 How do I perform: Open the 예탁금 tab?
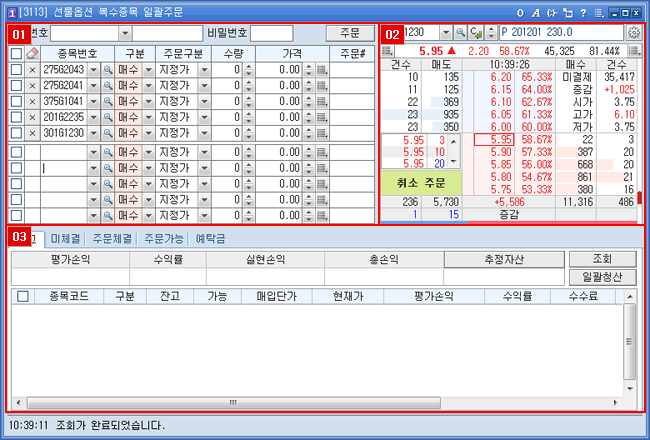pyautogui.click(x=210, y=239)
